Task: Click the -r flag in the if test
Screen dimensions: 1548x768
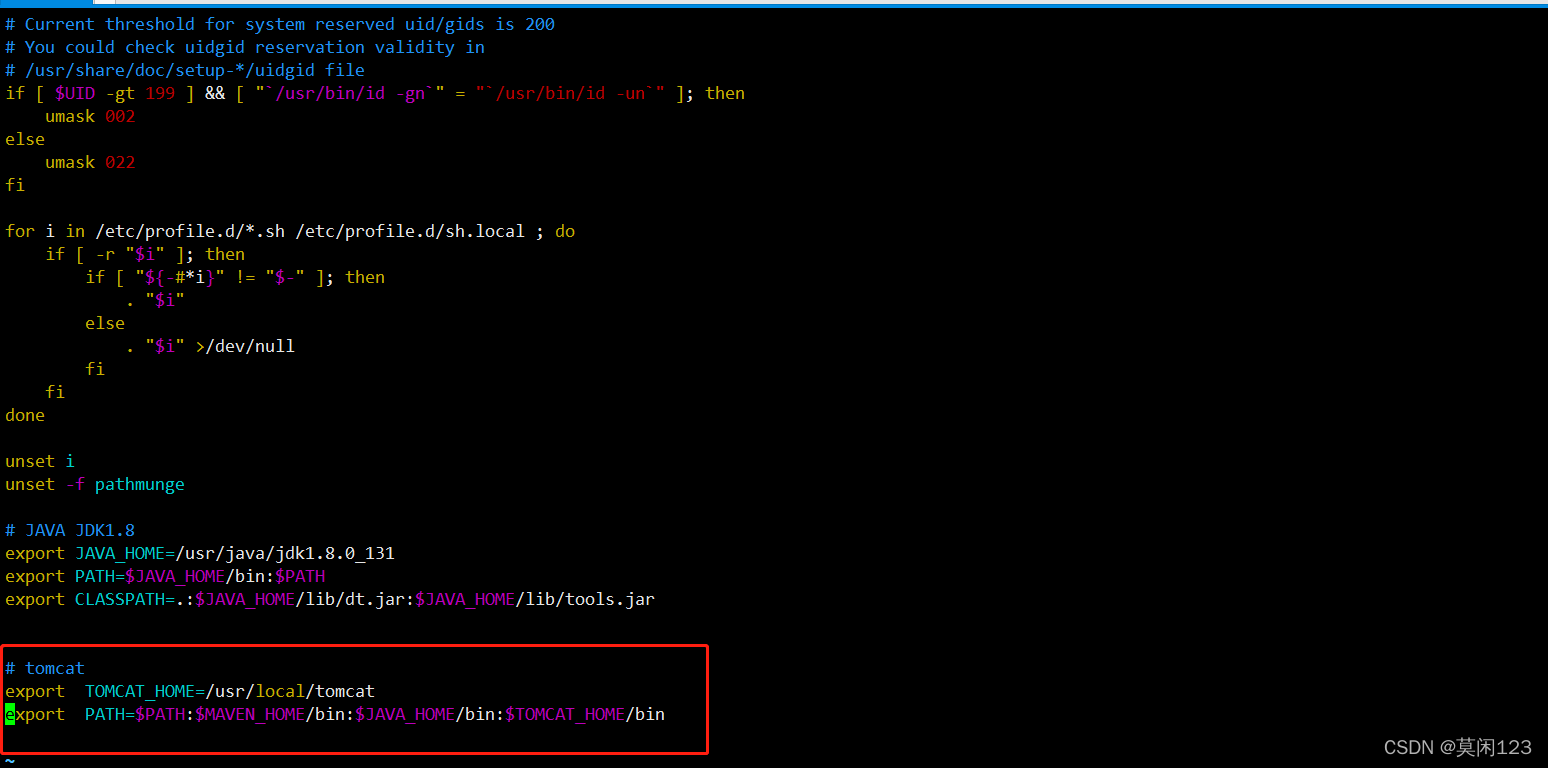Action: pyautogui.click(x=105, y=254)
